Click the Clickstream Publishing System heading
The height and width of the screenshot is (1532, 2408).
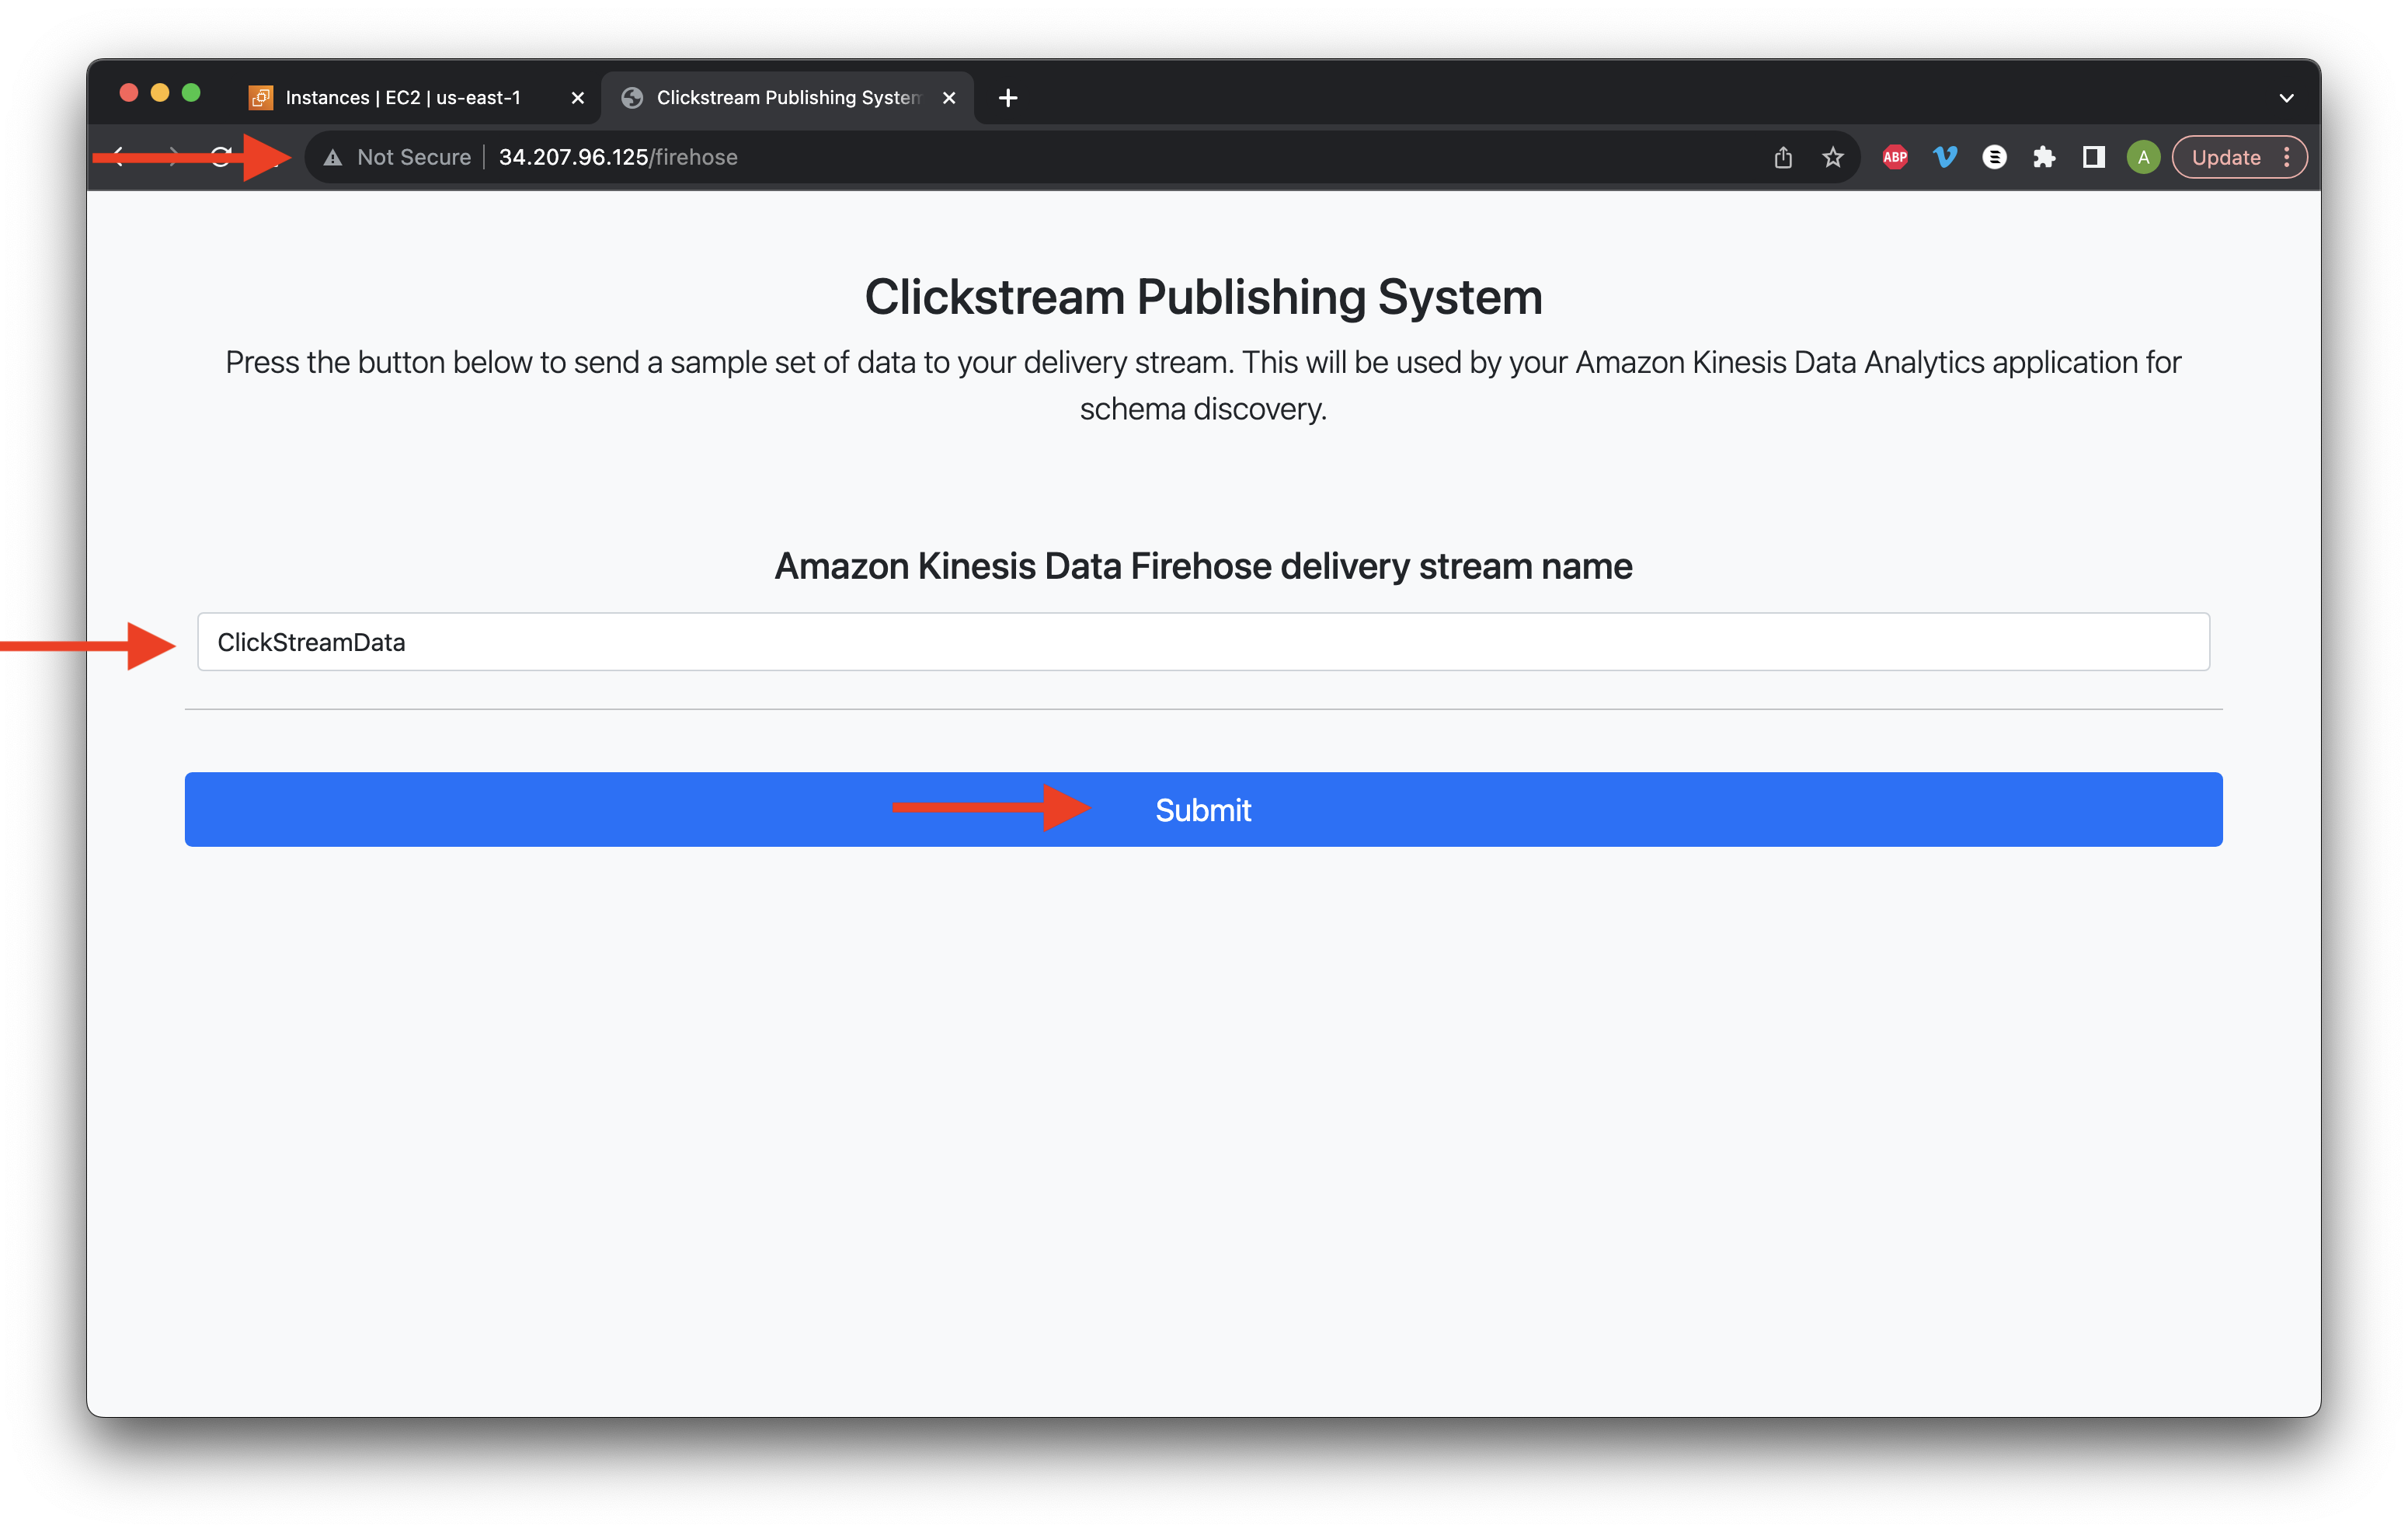1203,297
